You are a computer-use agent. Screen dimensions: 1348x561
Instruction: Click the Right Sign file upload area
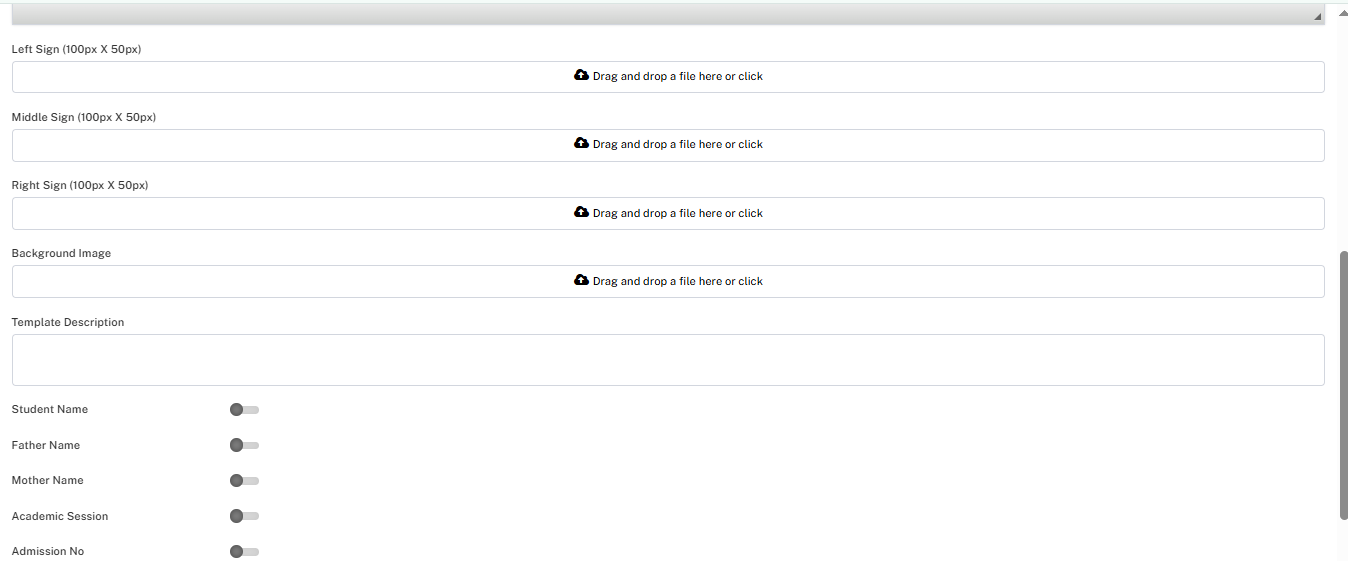668,213
